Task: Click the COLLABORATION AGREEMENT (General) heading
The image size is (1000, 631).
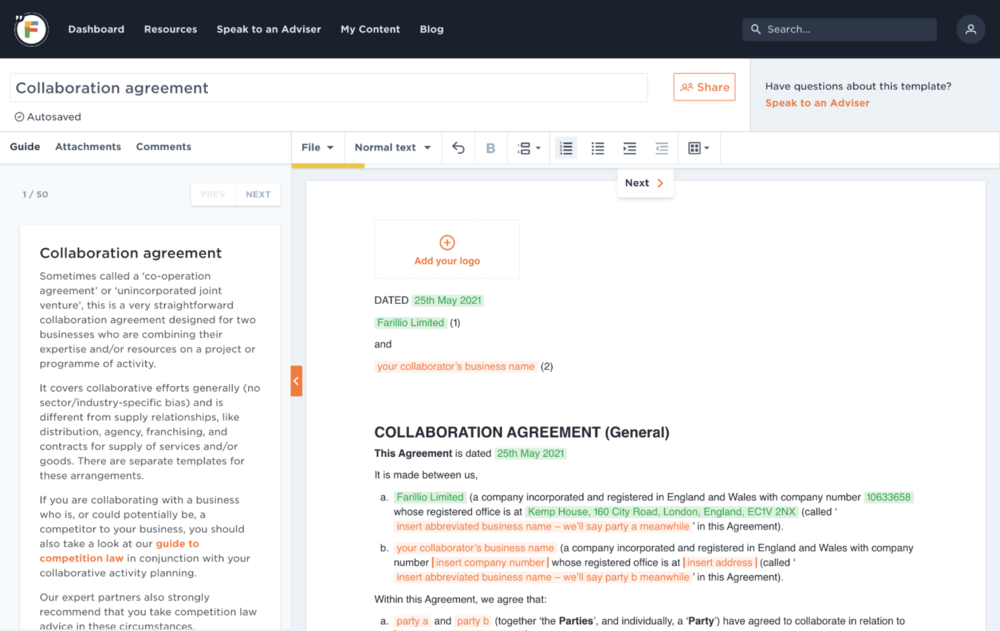Action: click(x=522, y=433)
